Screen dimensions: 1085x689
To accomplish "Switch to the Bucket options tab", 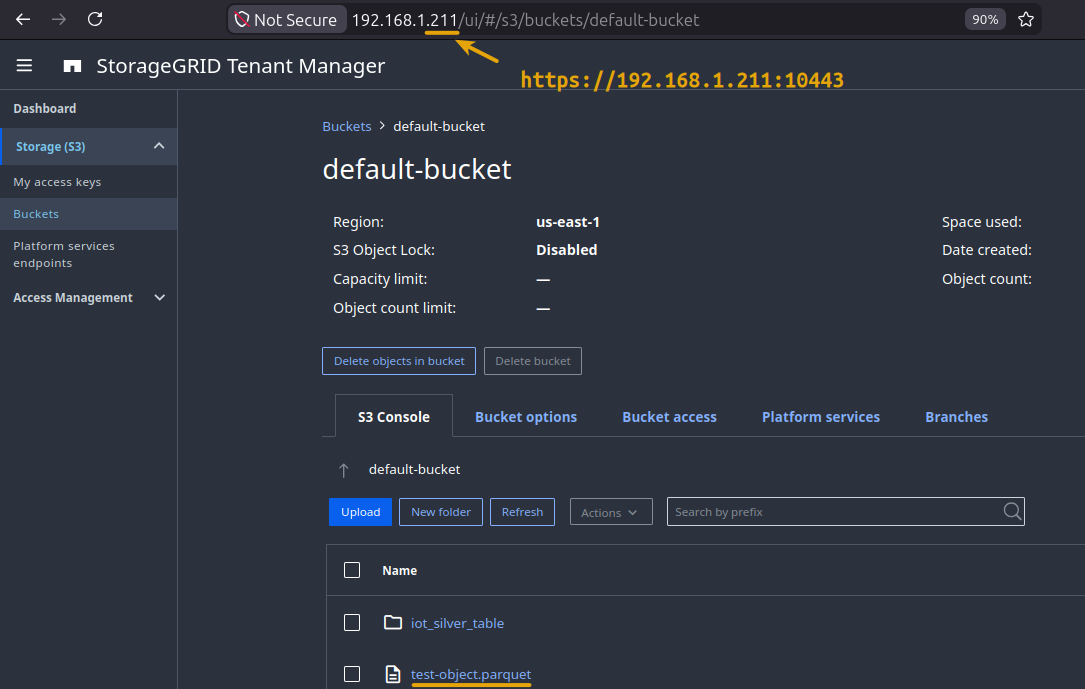I will [x=526, y=416].
